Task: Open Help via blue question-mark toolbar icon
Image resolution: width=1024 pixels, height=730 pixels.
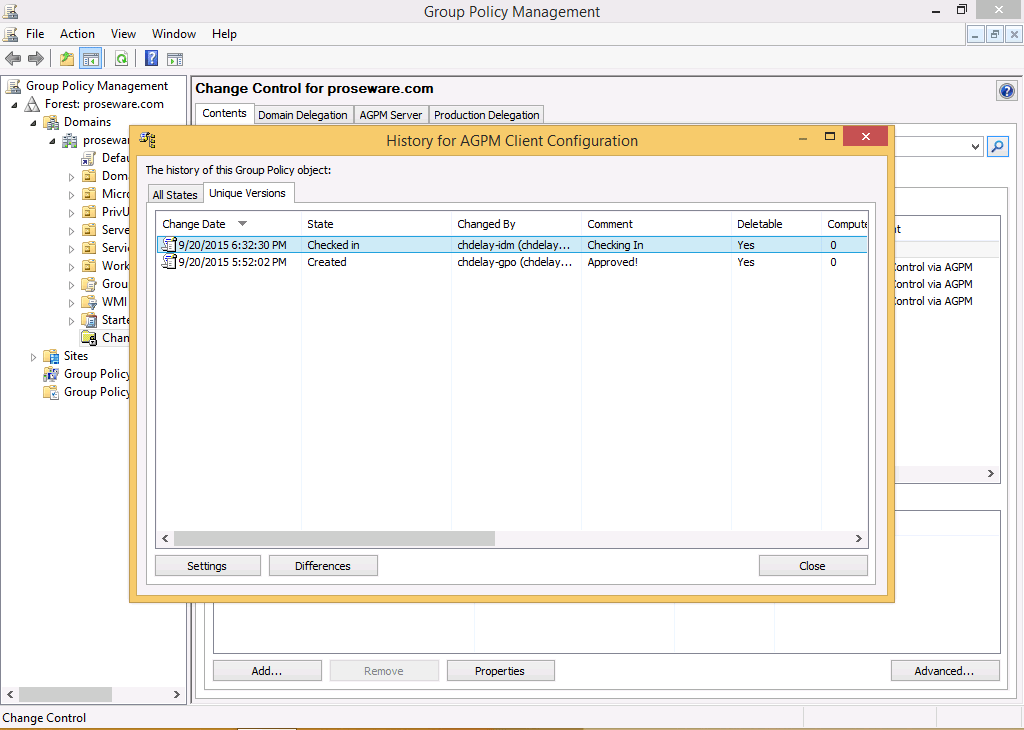Action: coord(151,59)
